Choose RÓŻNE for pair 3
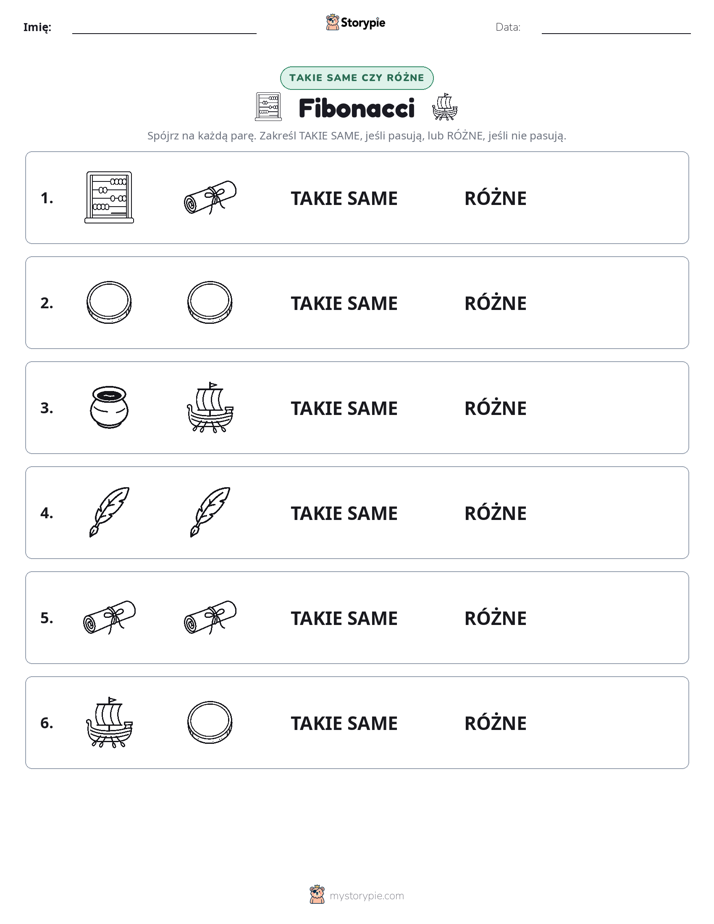 tap(495, 408)
